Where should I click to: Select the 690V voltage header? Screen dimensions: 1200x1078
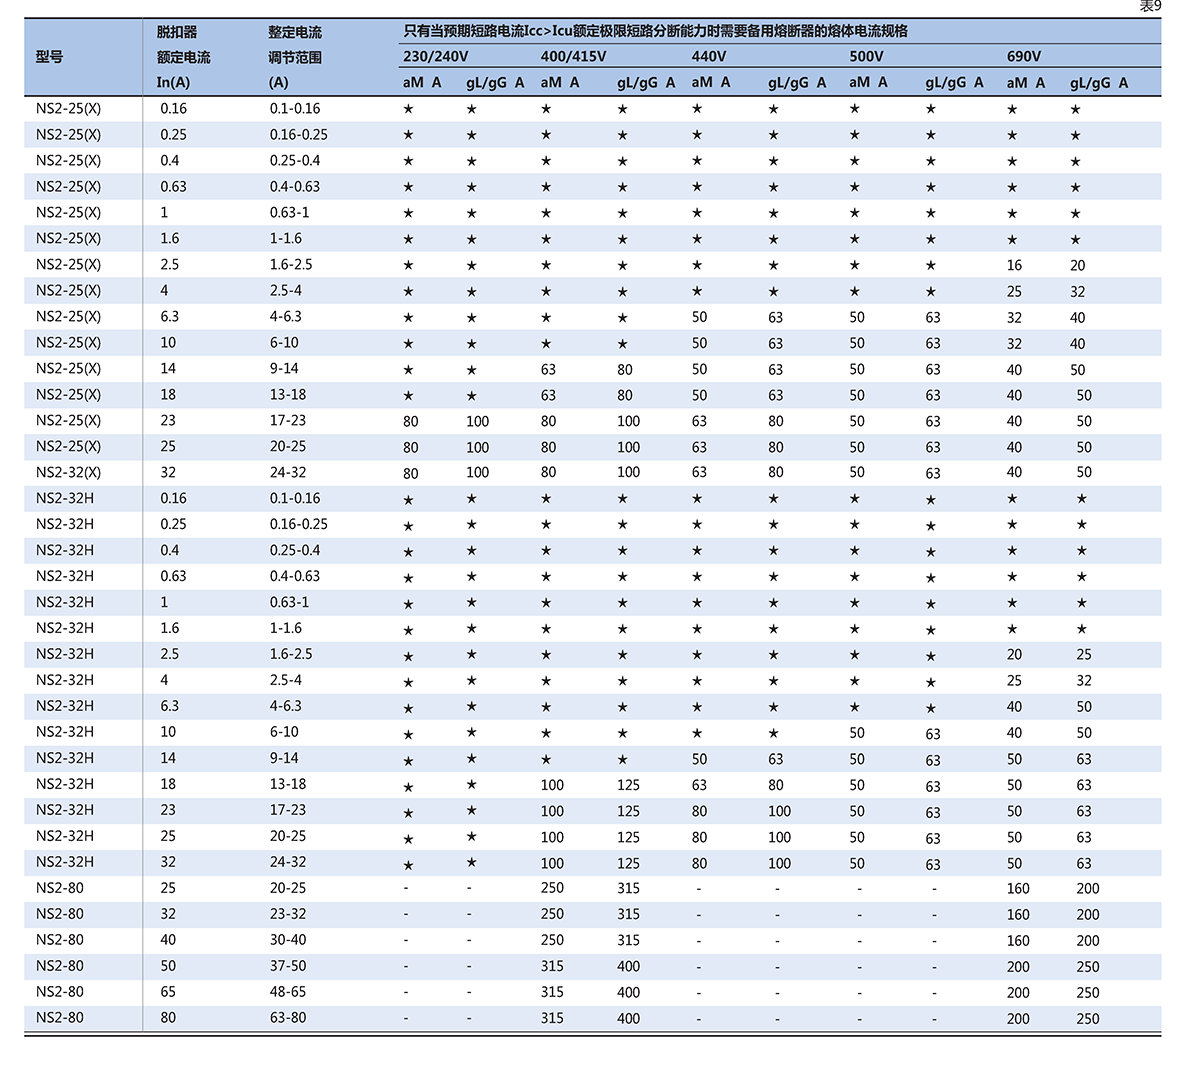tap(1023, 57)
